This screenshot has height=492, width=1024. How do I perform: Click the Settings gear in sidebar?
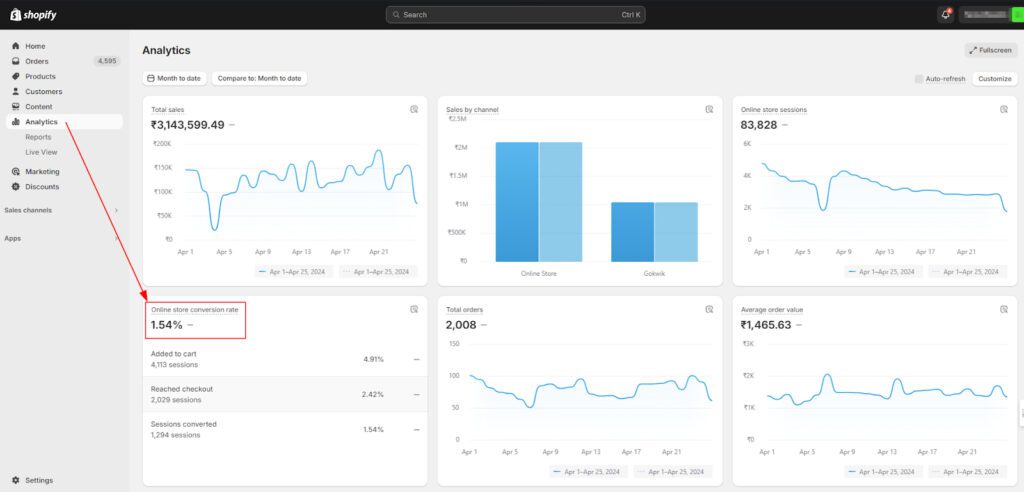point(16,480)
